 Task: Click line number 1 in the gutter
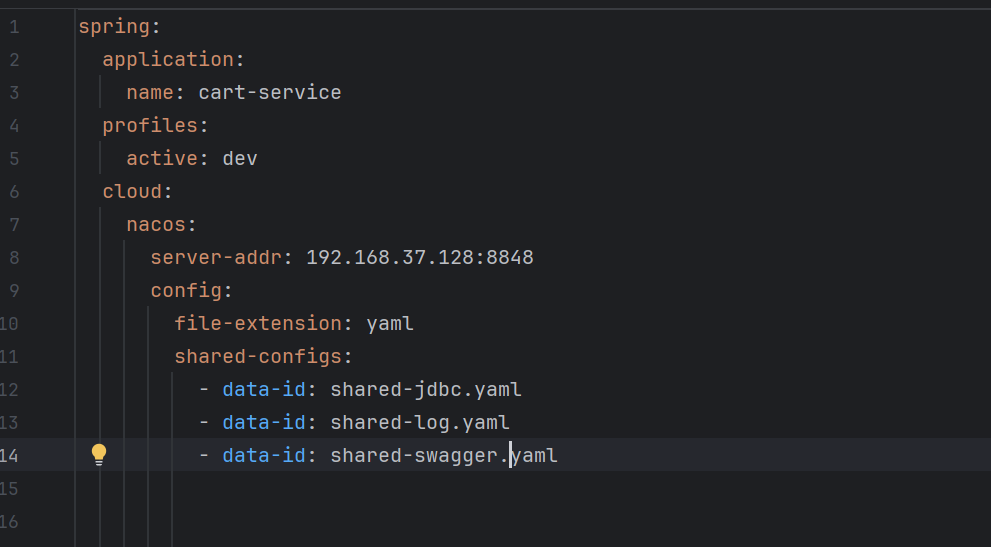[x=14, y=27]
